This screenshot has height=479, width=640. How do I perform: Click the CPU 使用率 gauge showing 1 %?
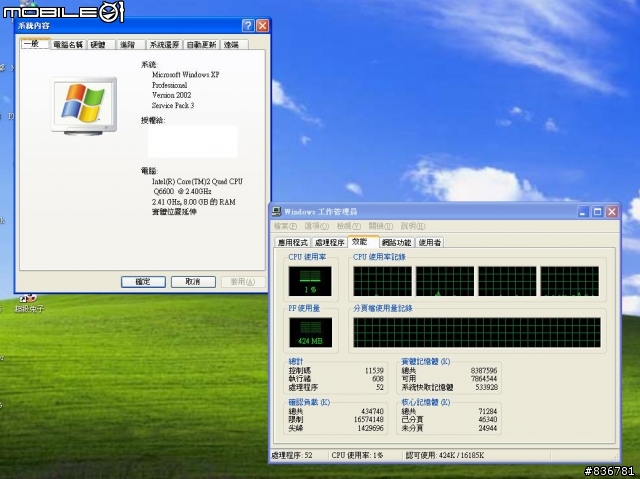tap(310, 281)
